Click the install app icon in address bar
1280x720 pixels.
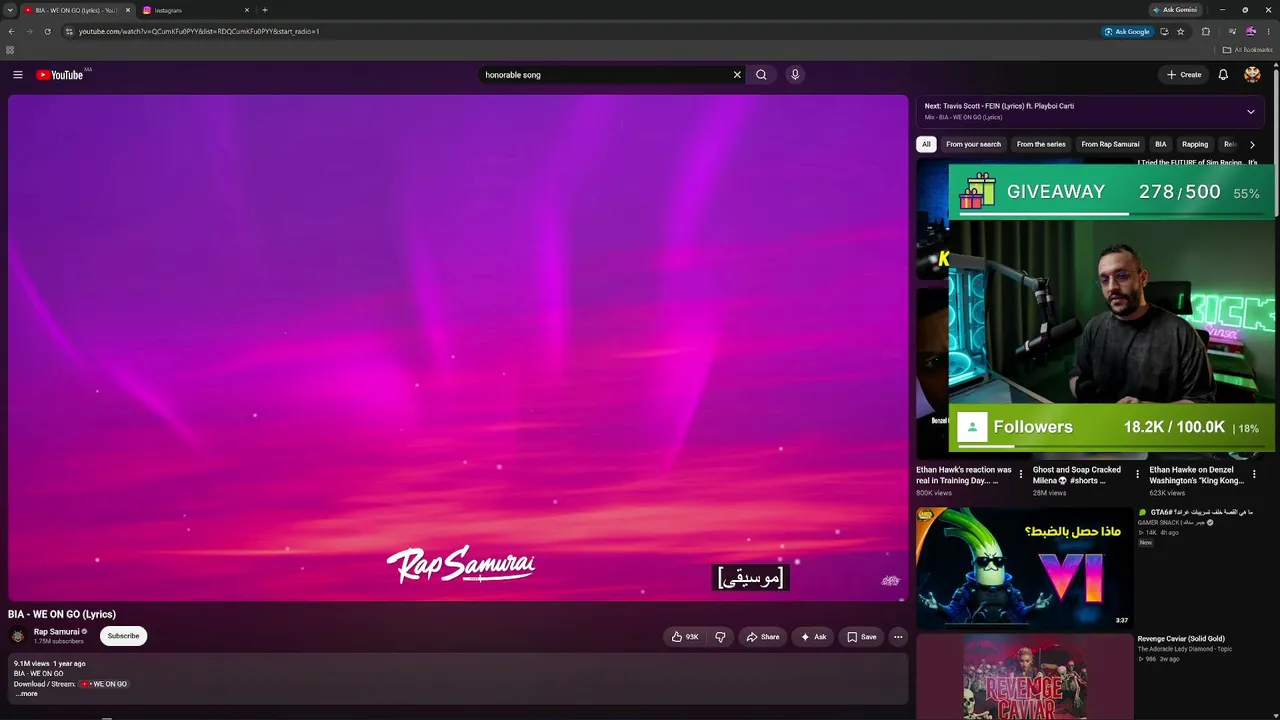(x=1164, y=31)
